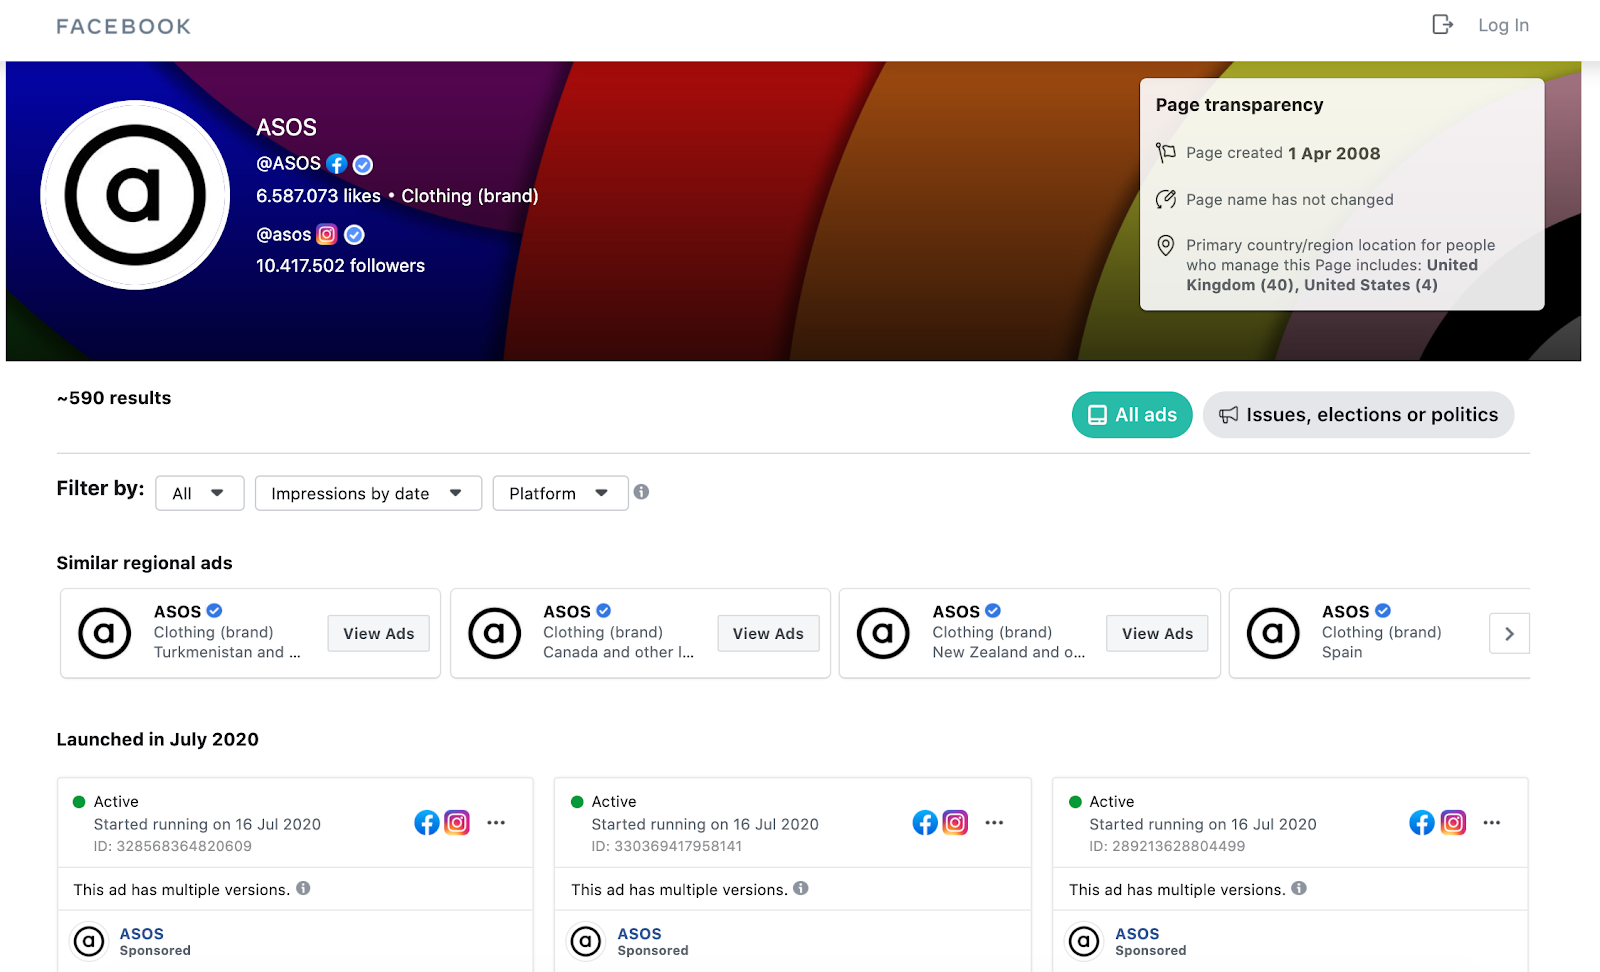Click ASOS logo in Spain card
Viewport: 1600px width, 972px height.
[x=1273, y=634]
